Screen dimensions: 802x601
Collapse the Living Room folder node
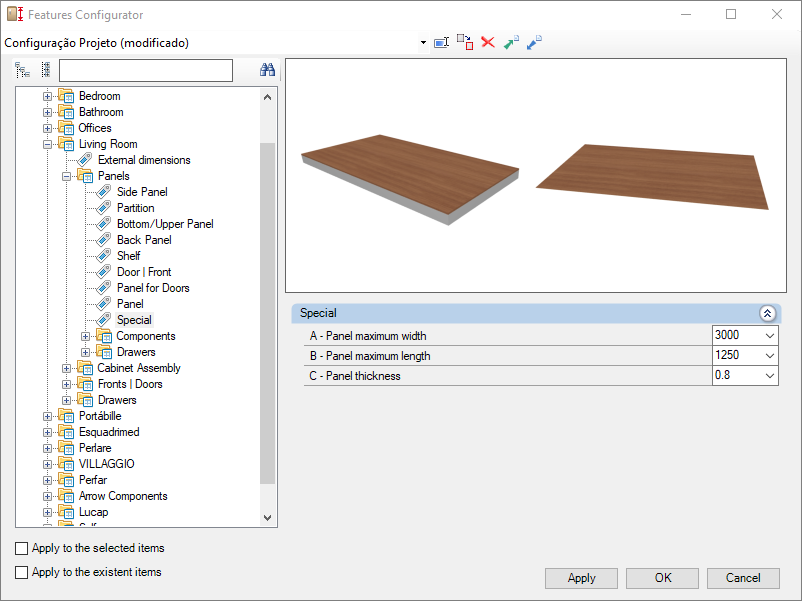click(47, 144)
